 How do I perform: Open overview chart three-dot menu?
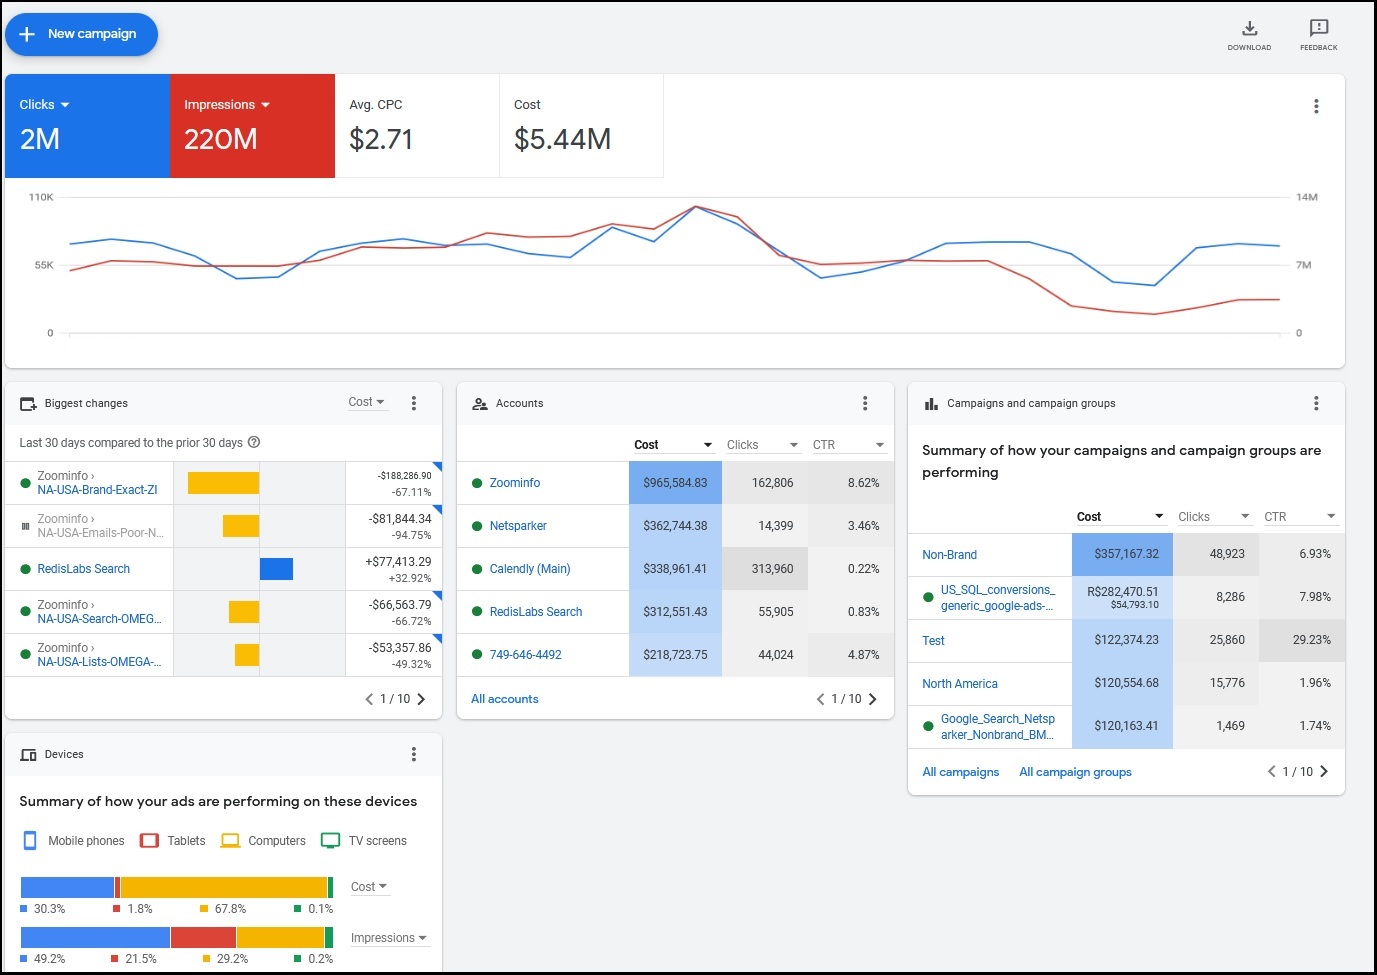click(1316, 106)
